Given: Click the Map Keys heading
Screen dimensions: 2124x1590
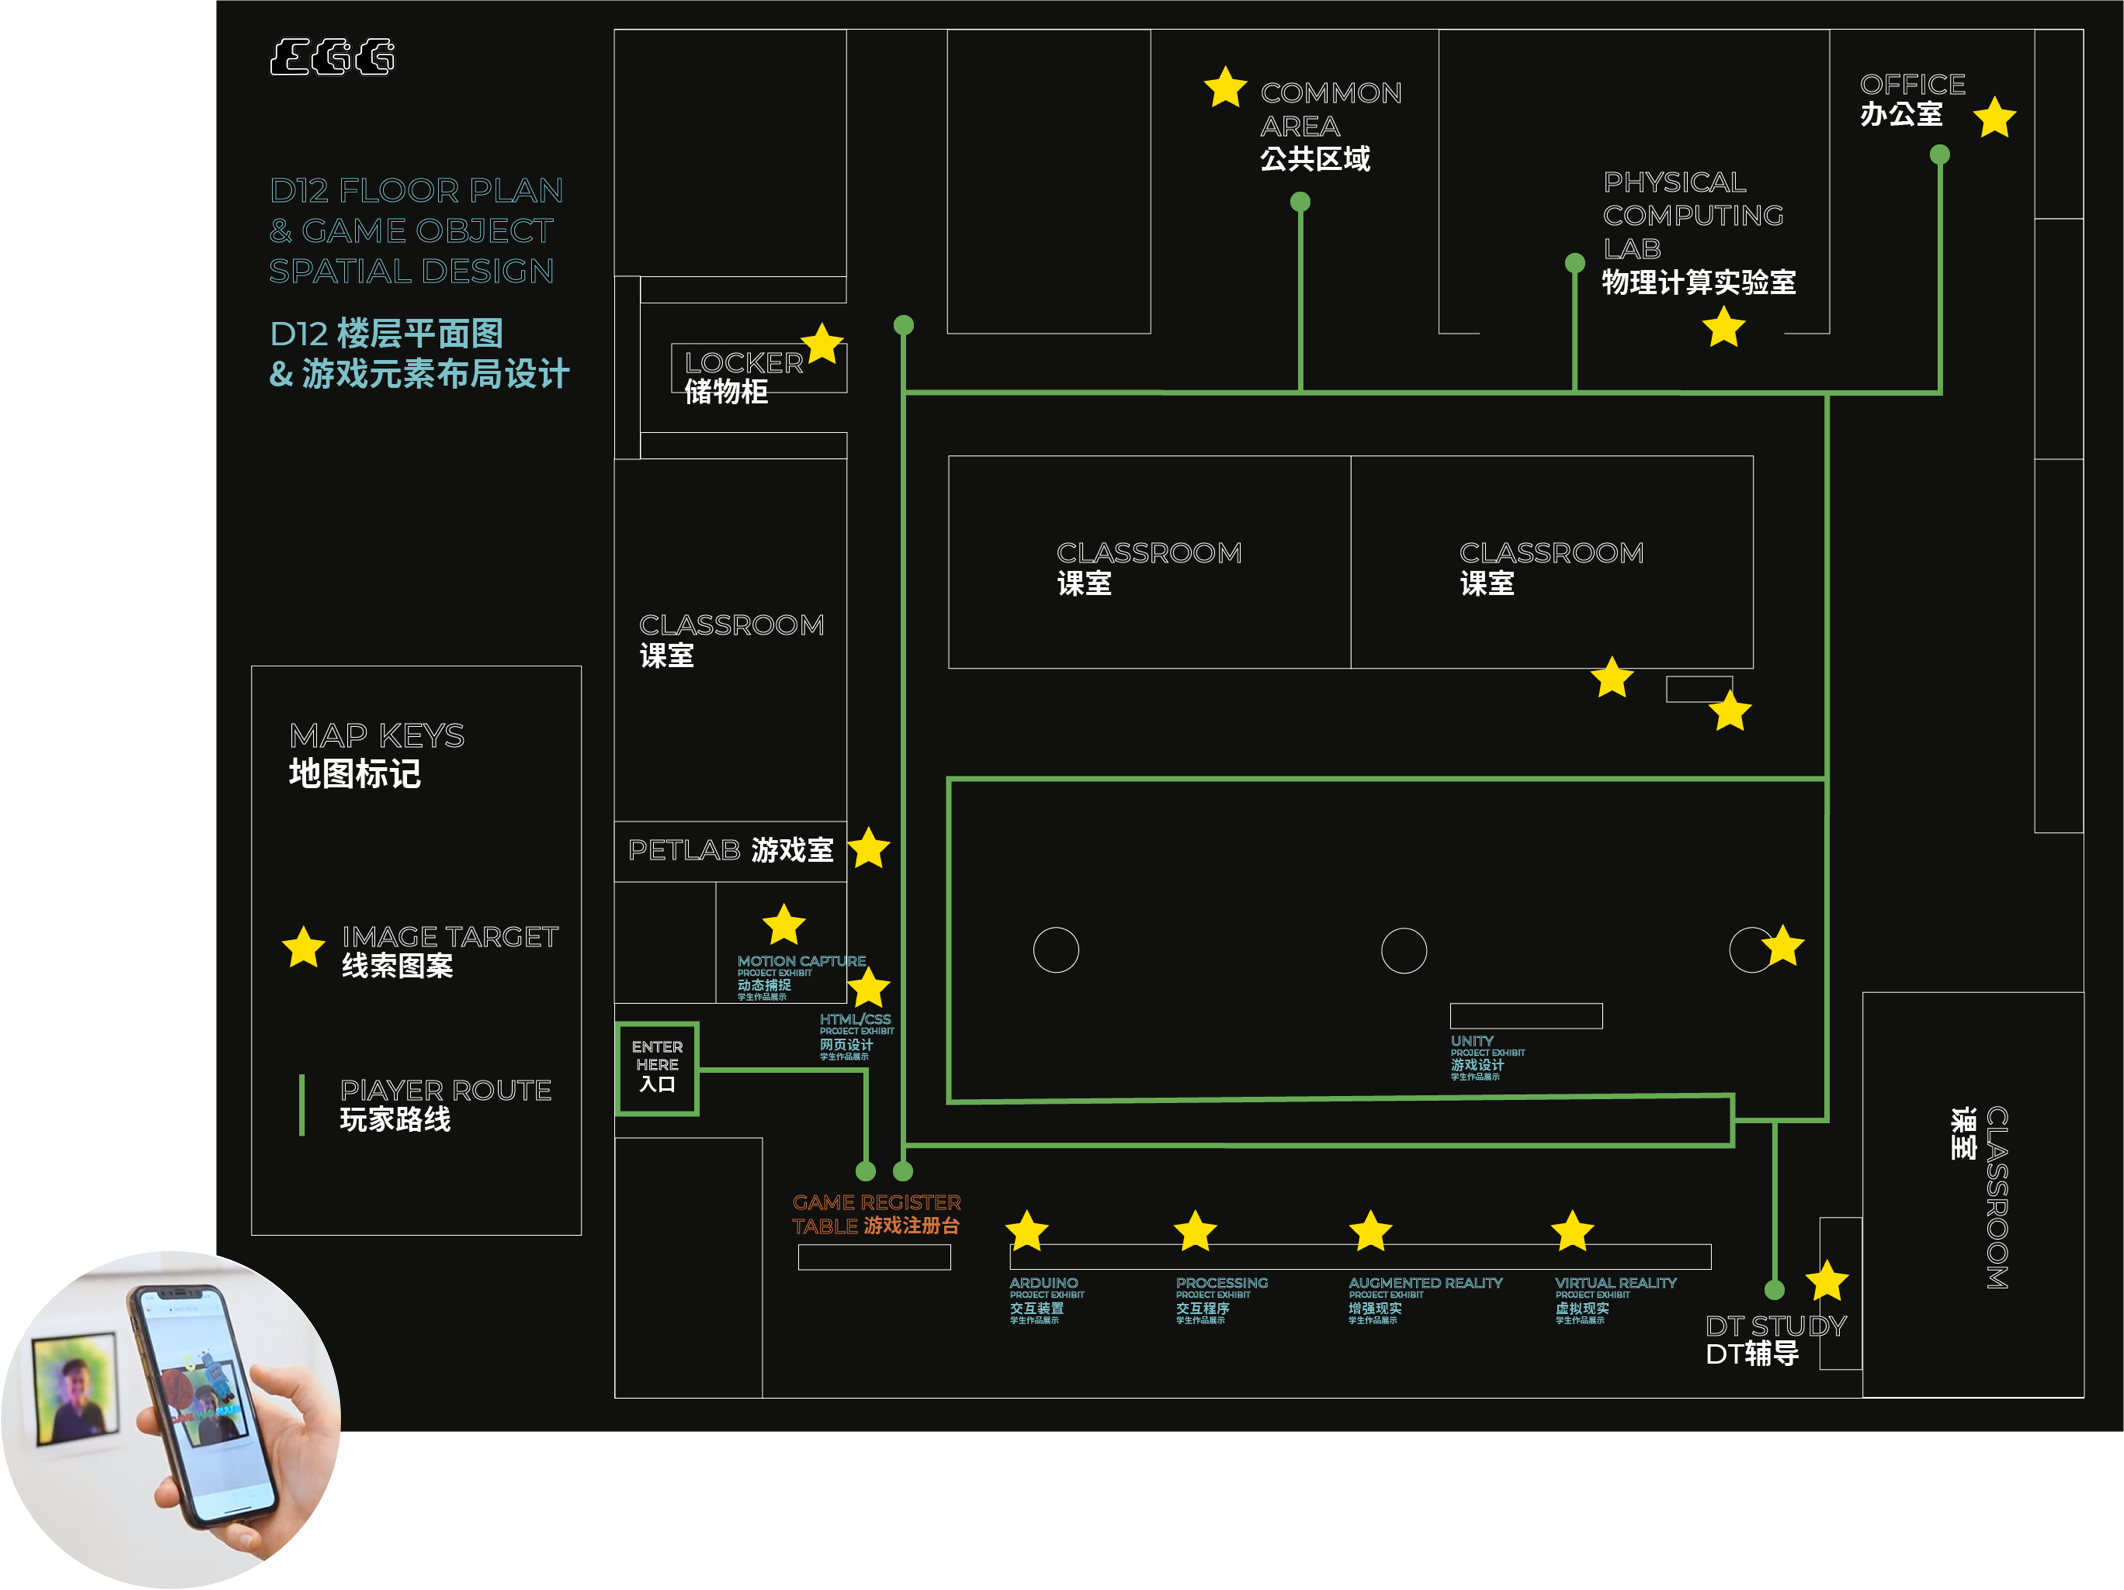Looking at the screenshot, I should click(x=376, y=755).
